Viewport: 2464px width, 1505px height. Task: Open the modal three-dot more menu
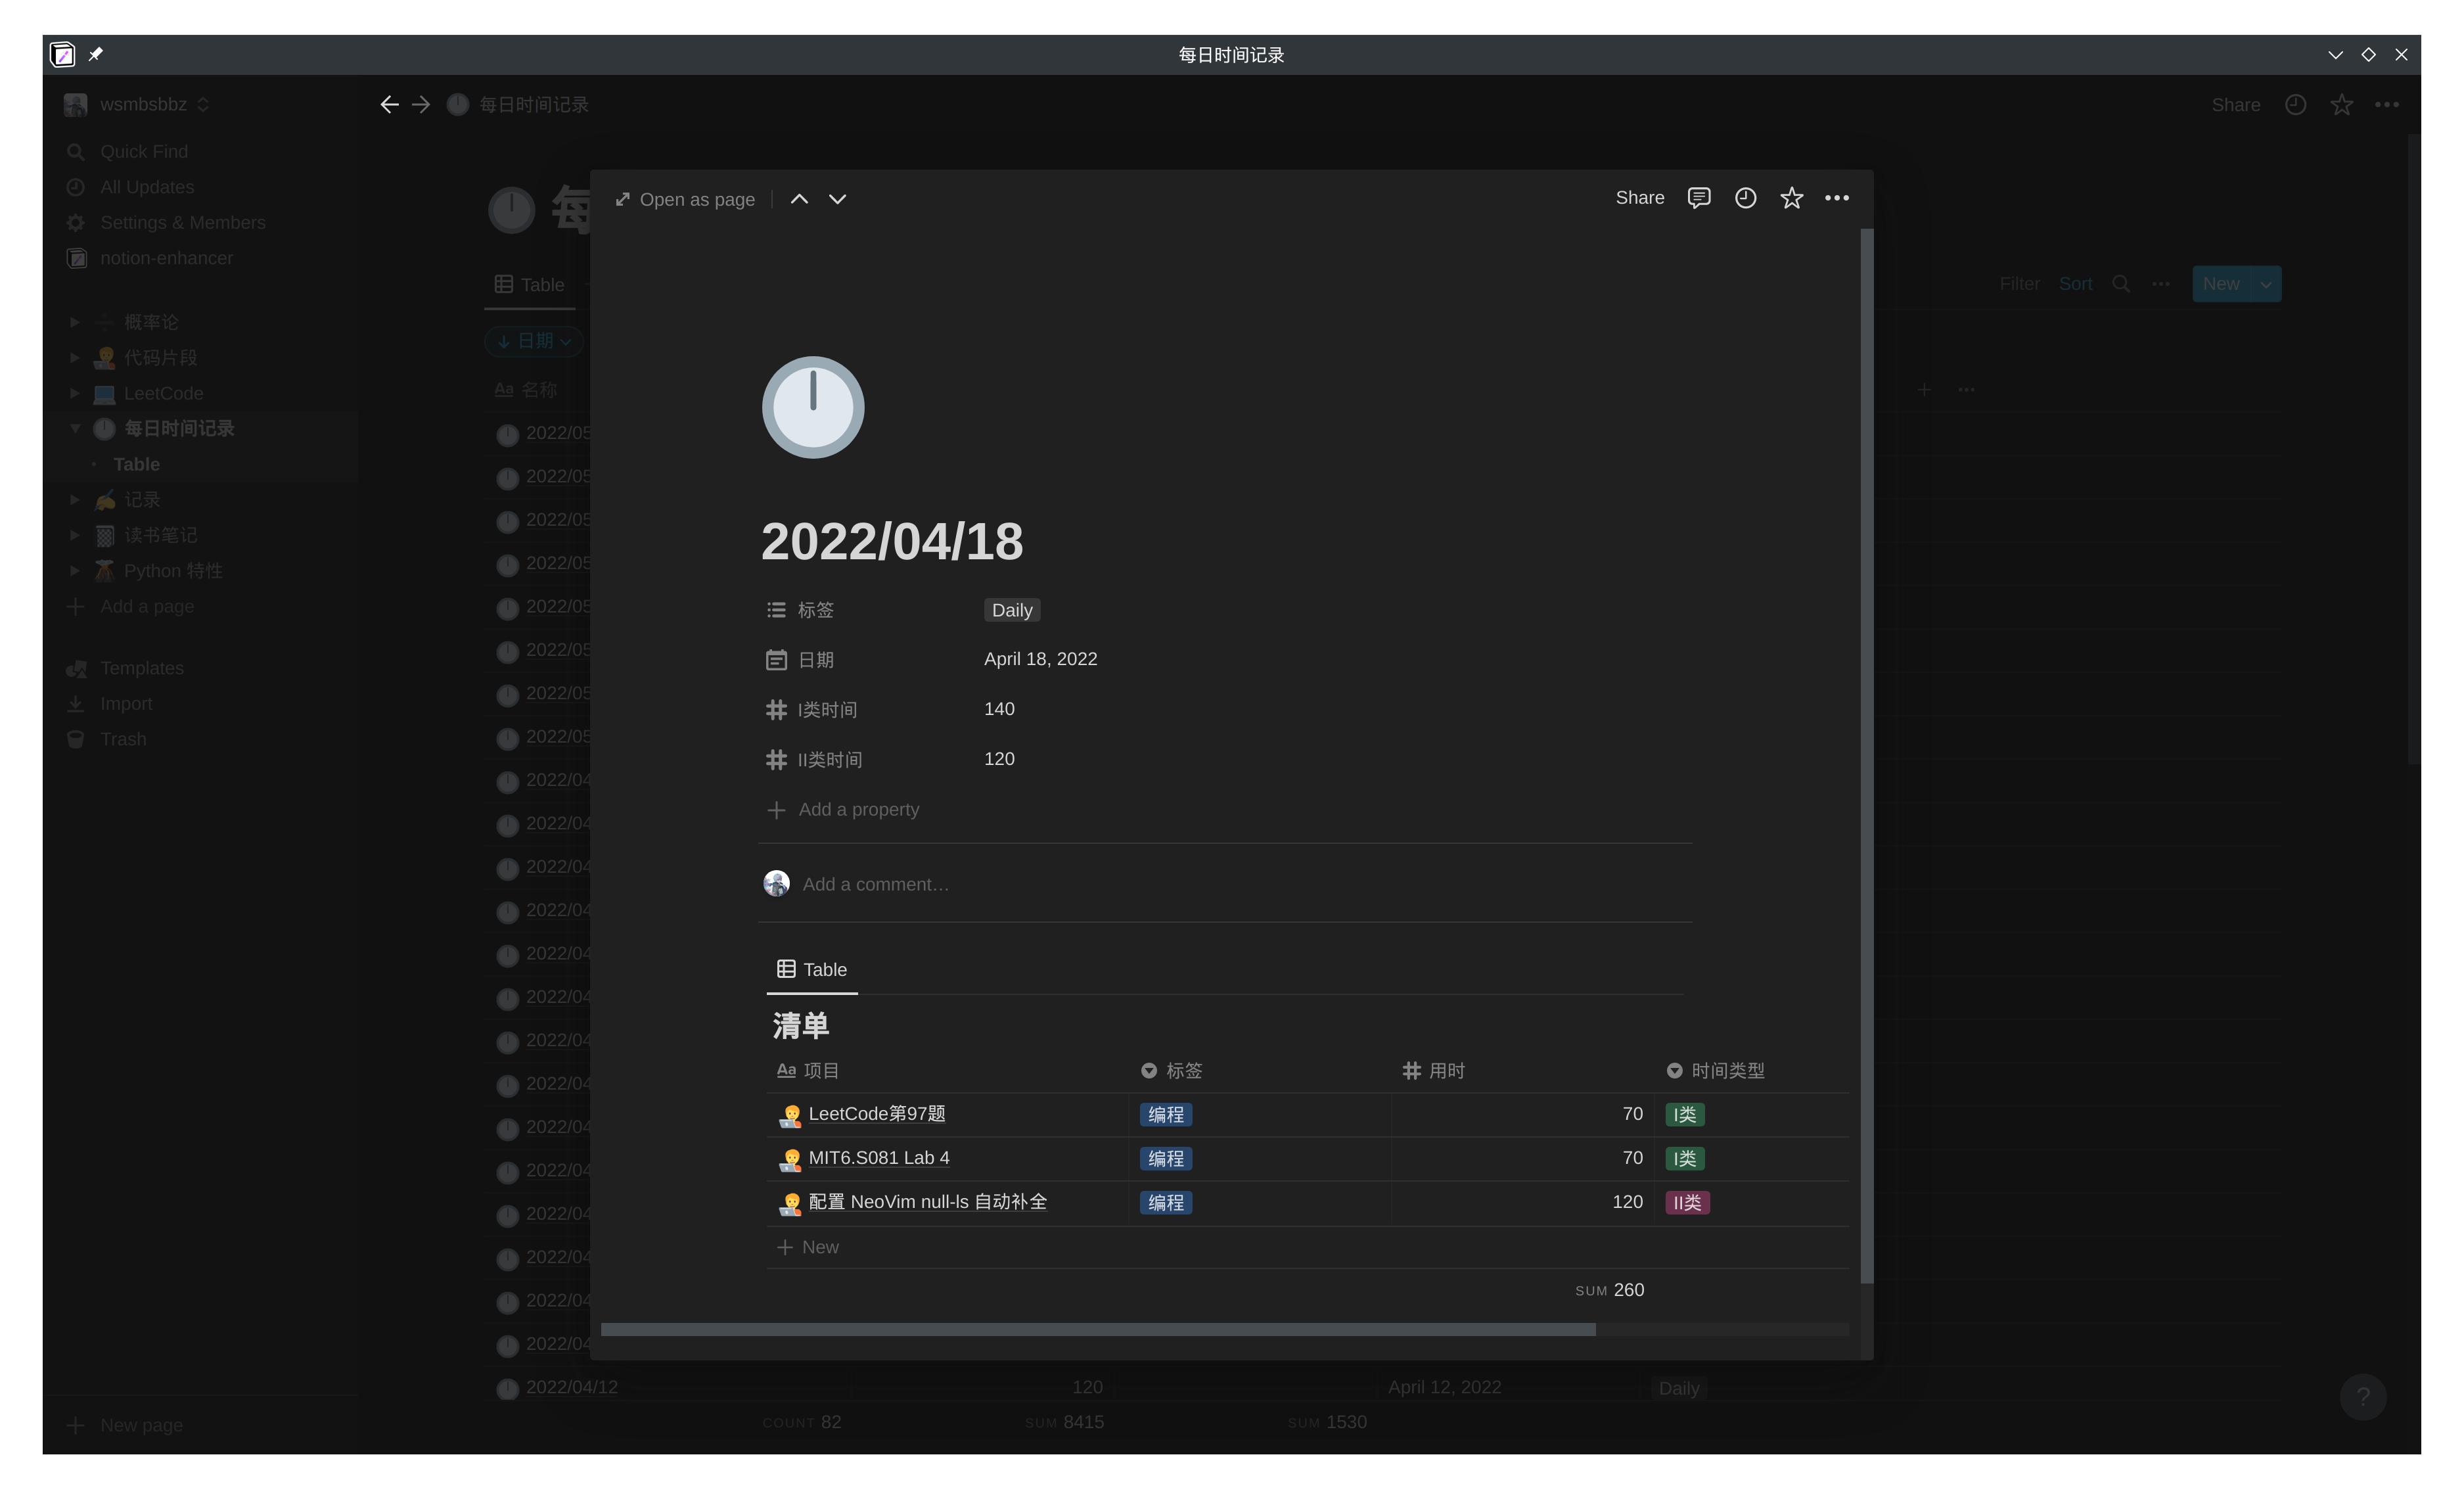coord(1837,198)
